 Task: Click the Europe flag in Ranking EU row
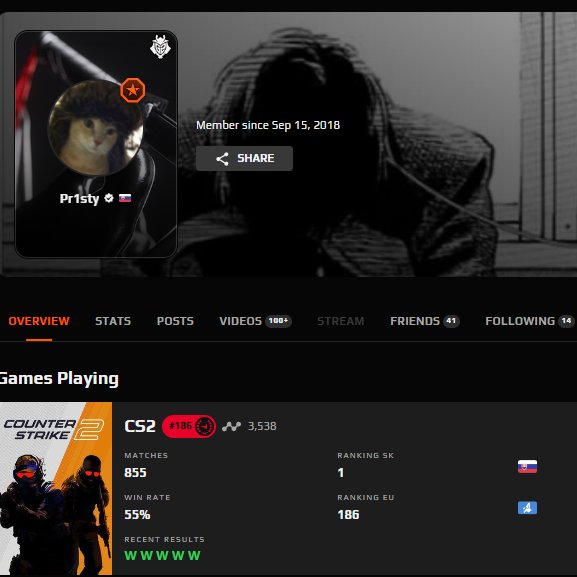[527, 508]
